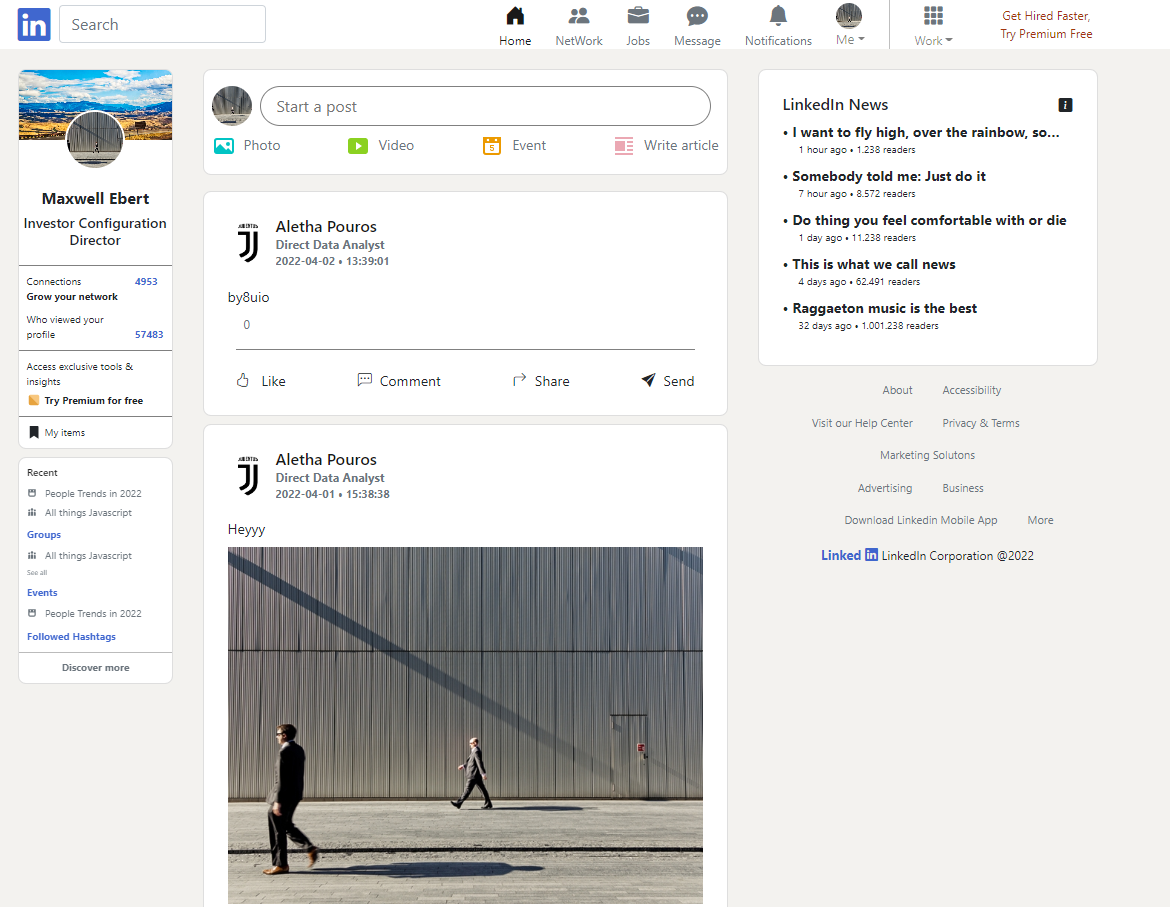Viewport: 1170px width, 907px height.
Task: Open the Me dropdown menu
Action: click(x=849, y=24)
